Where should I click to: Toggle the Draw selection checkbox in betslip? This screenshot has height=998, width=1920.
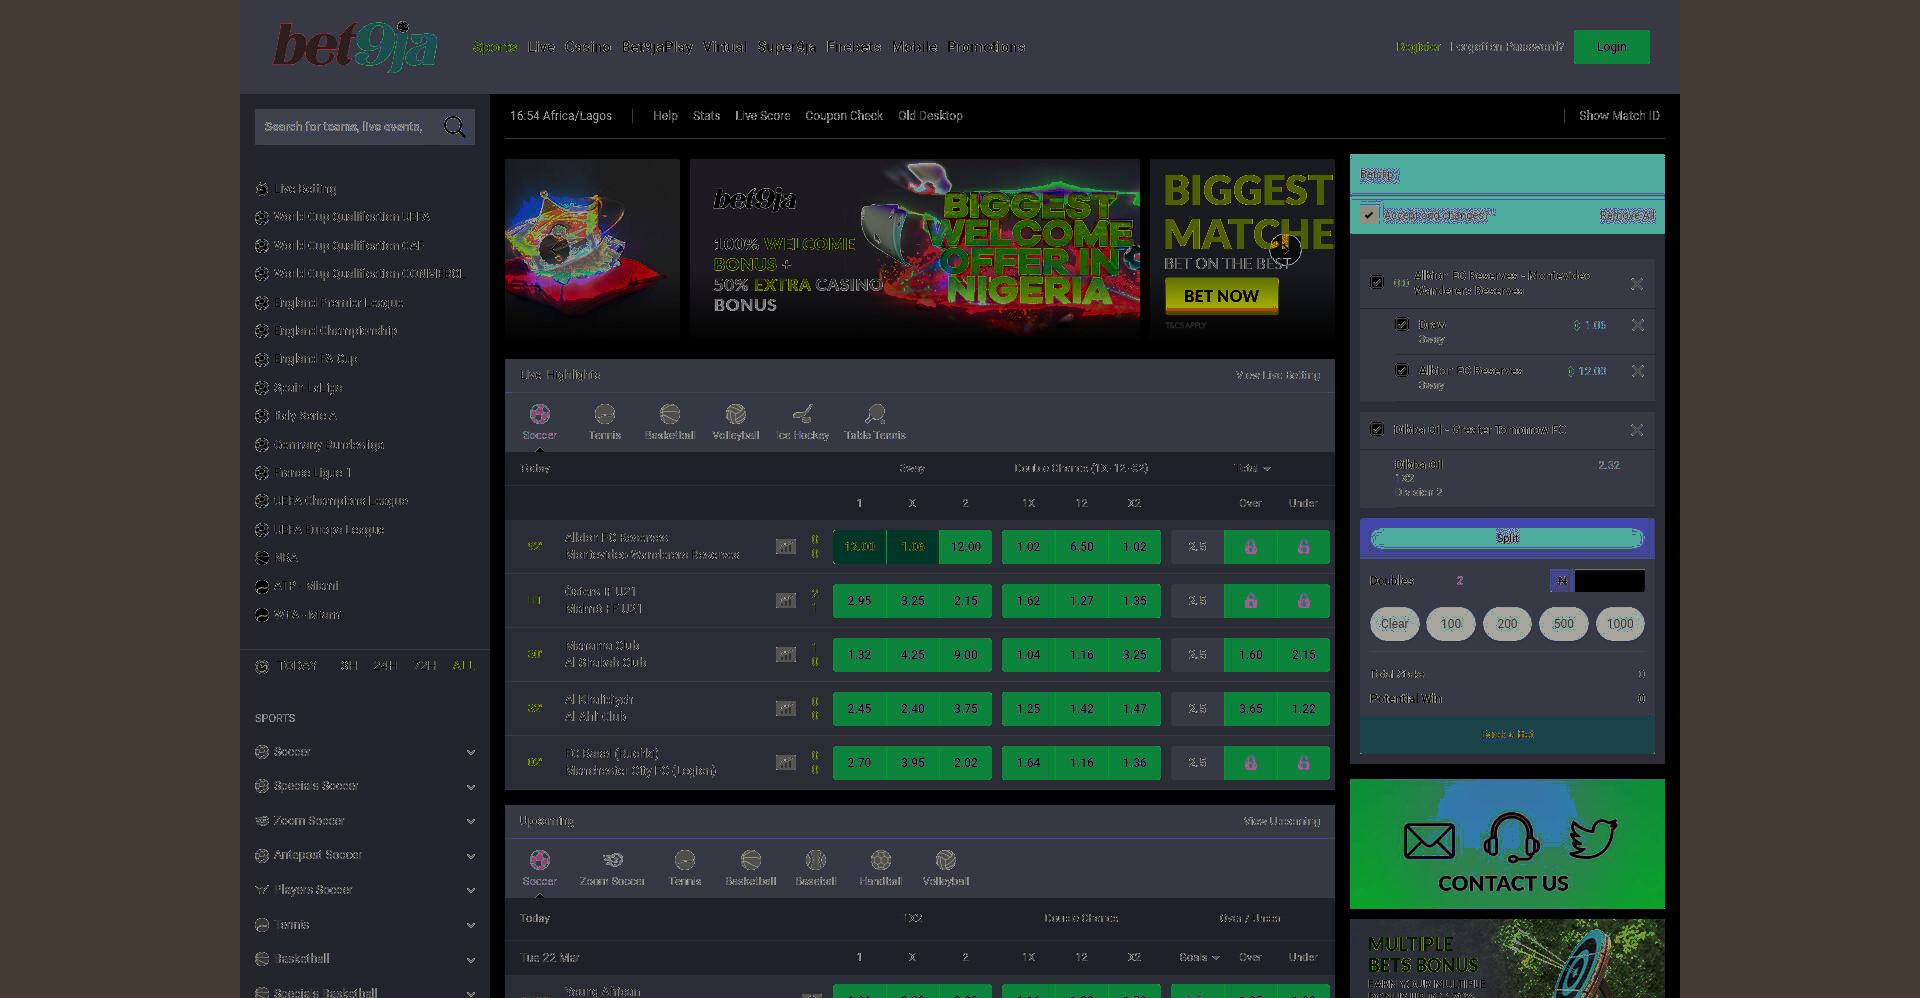point(1401,324)
